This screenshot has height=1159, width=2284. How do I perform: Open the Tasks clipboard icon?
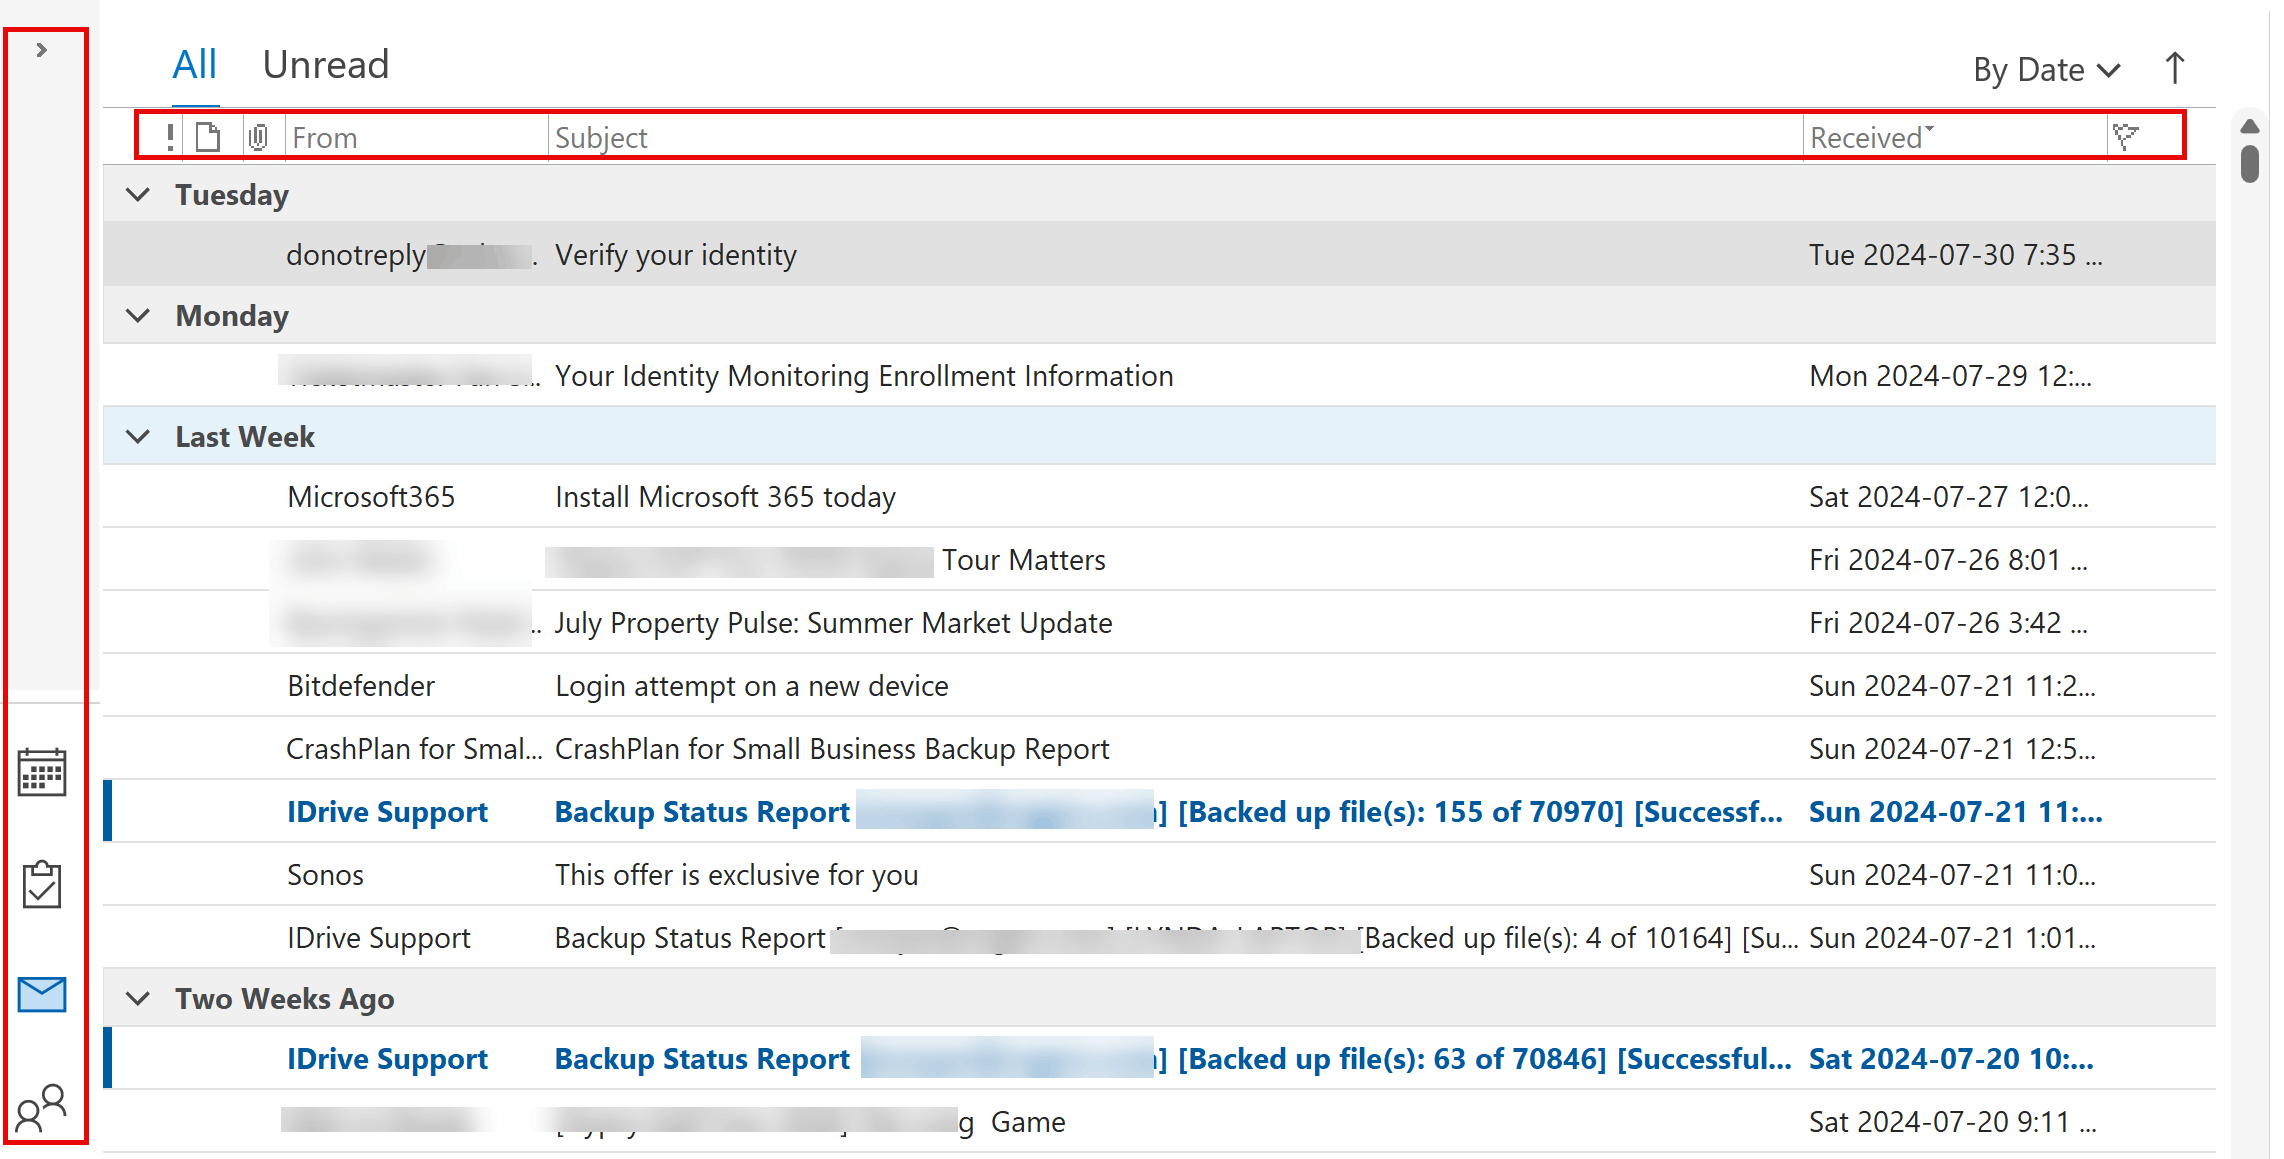(x=42, y=884)
